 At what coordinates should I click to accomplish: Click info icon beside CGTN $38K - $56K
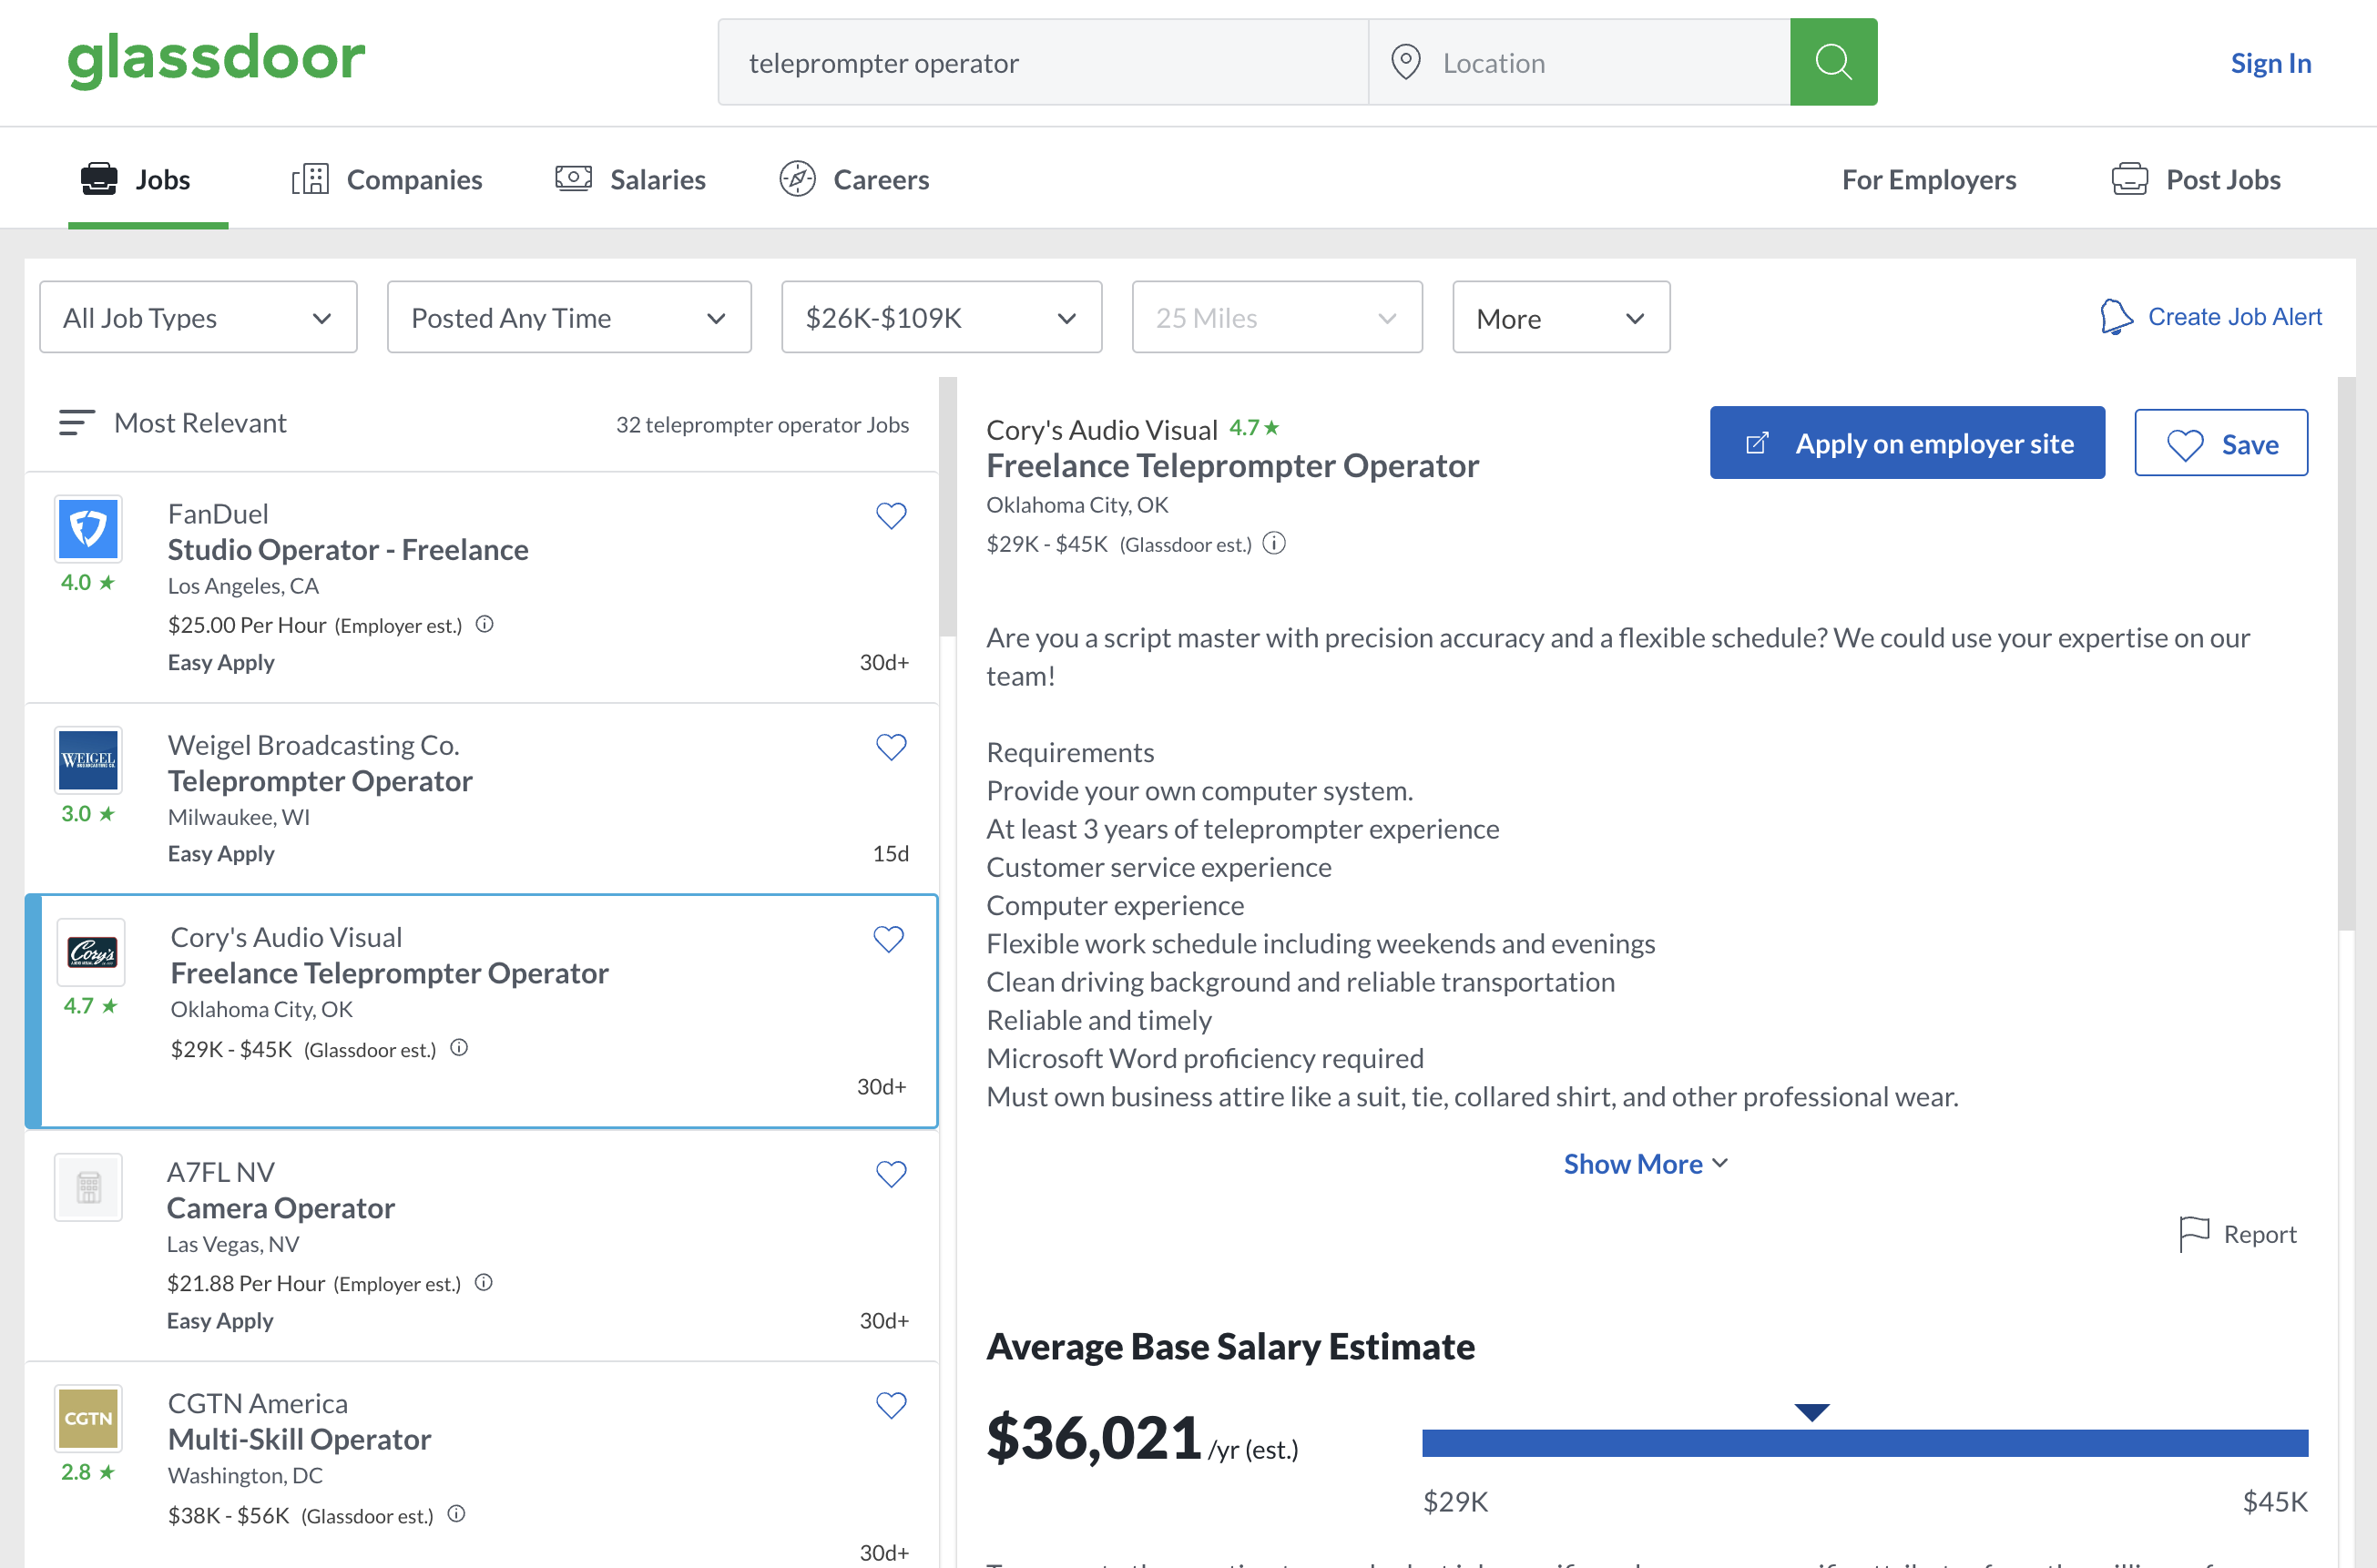coord(456,1514)
